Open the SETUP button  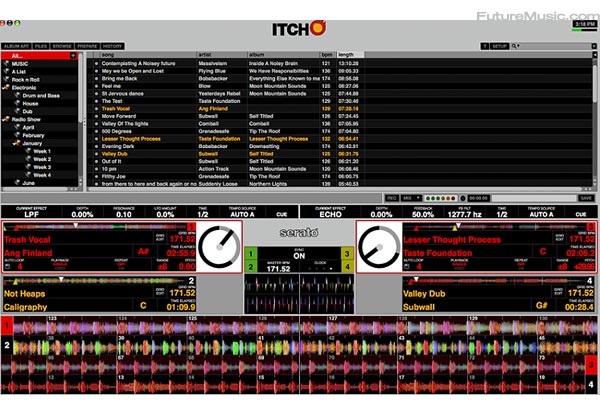pyautogui.click(x=499, y=46)
